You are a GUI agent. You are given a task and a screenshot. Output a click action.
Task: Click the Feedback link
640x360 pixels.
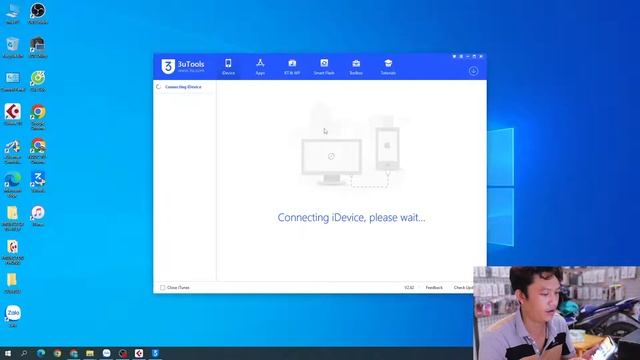click(434, 288)
